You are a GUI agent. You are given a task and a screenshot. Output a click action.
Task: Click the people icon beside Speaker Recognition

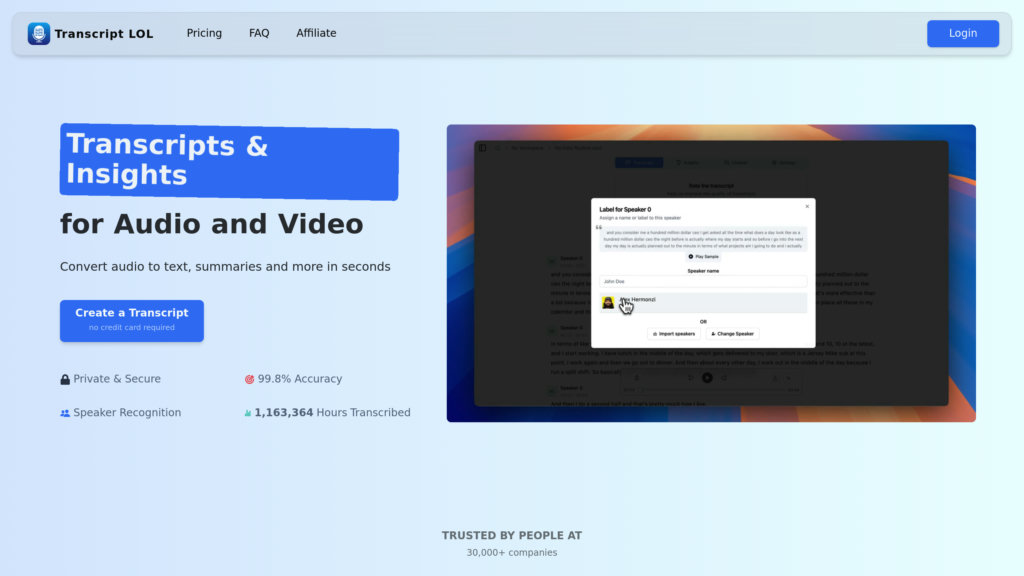pos(65,413)
